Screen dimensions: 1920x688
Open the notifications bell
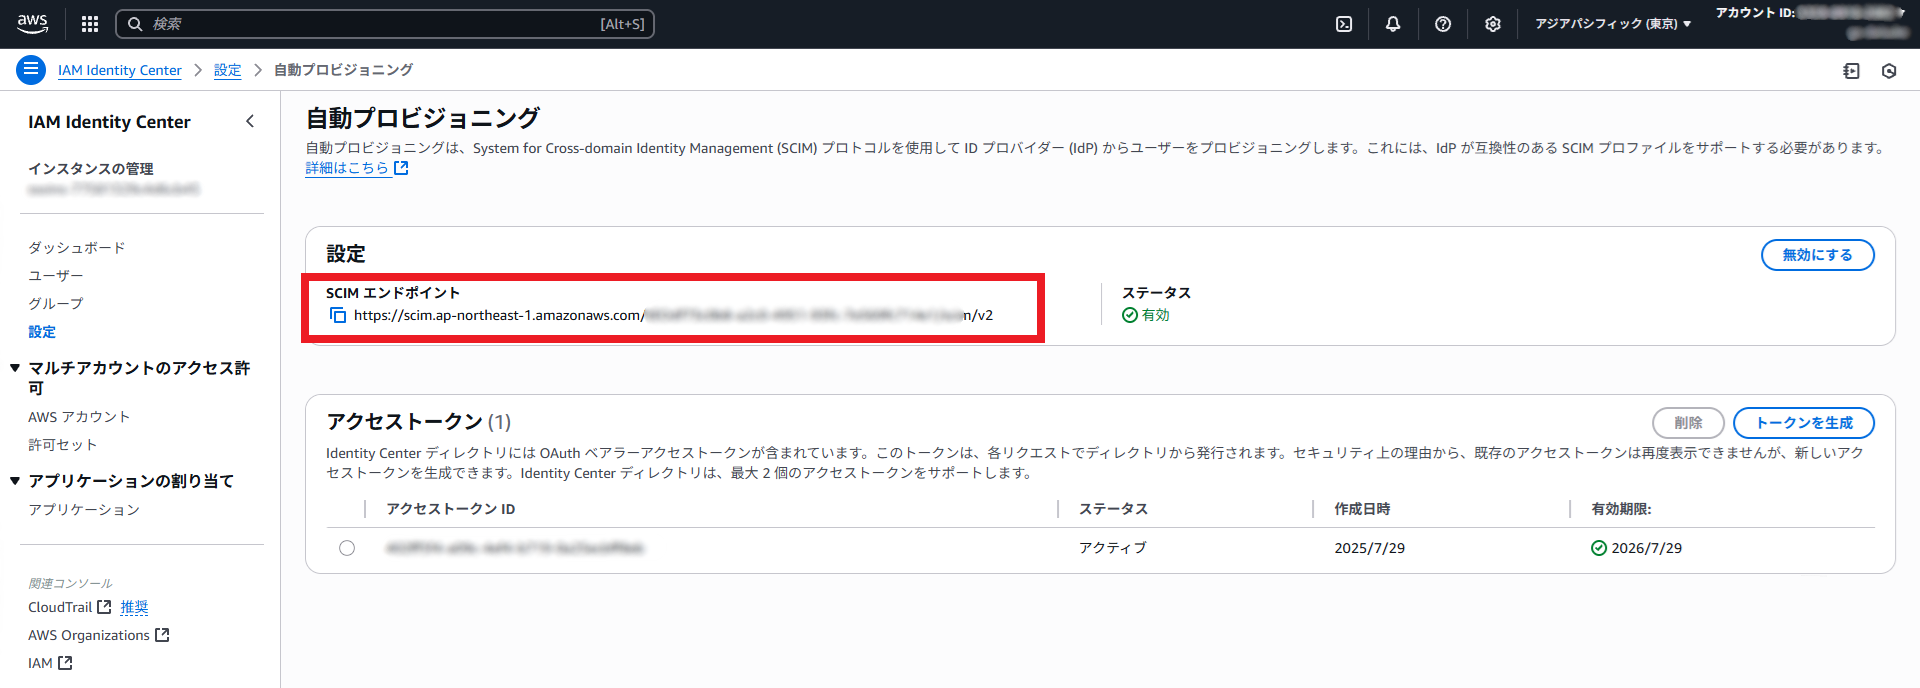(1393, 24)
